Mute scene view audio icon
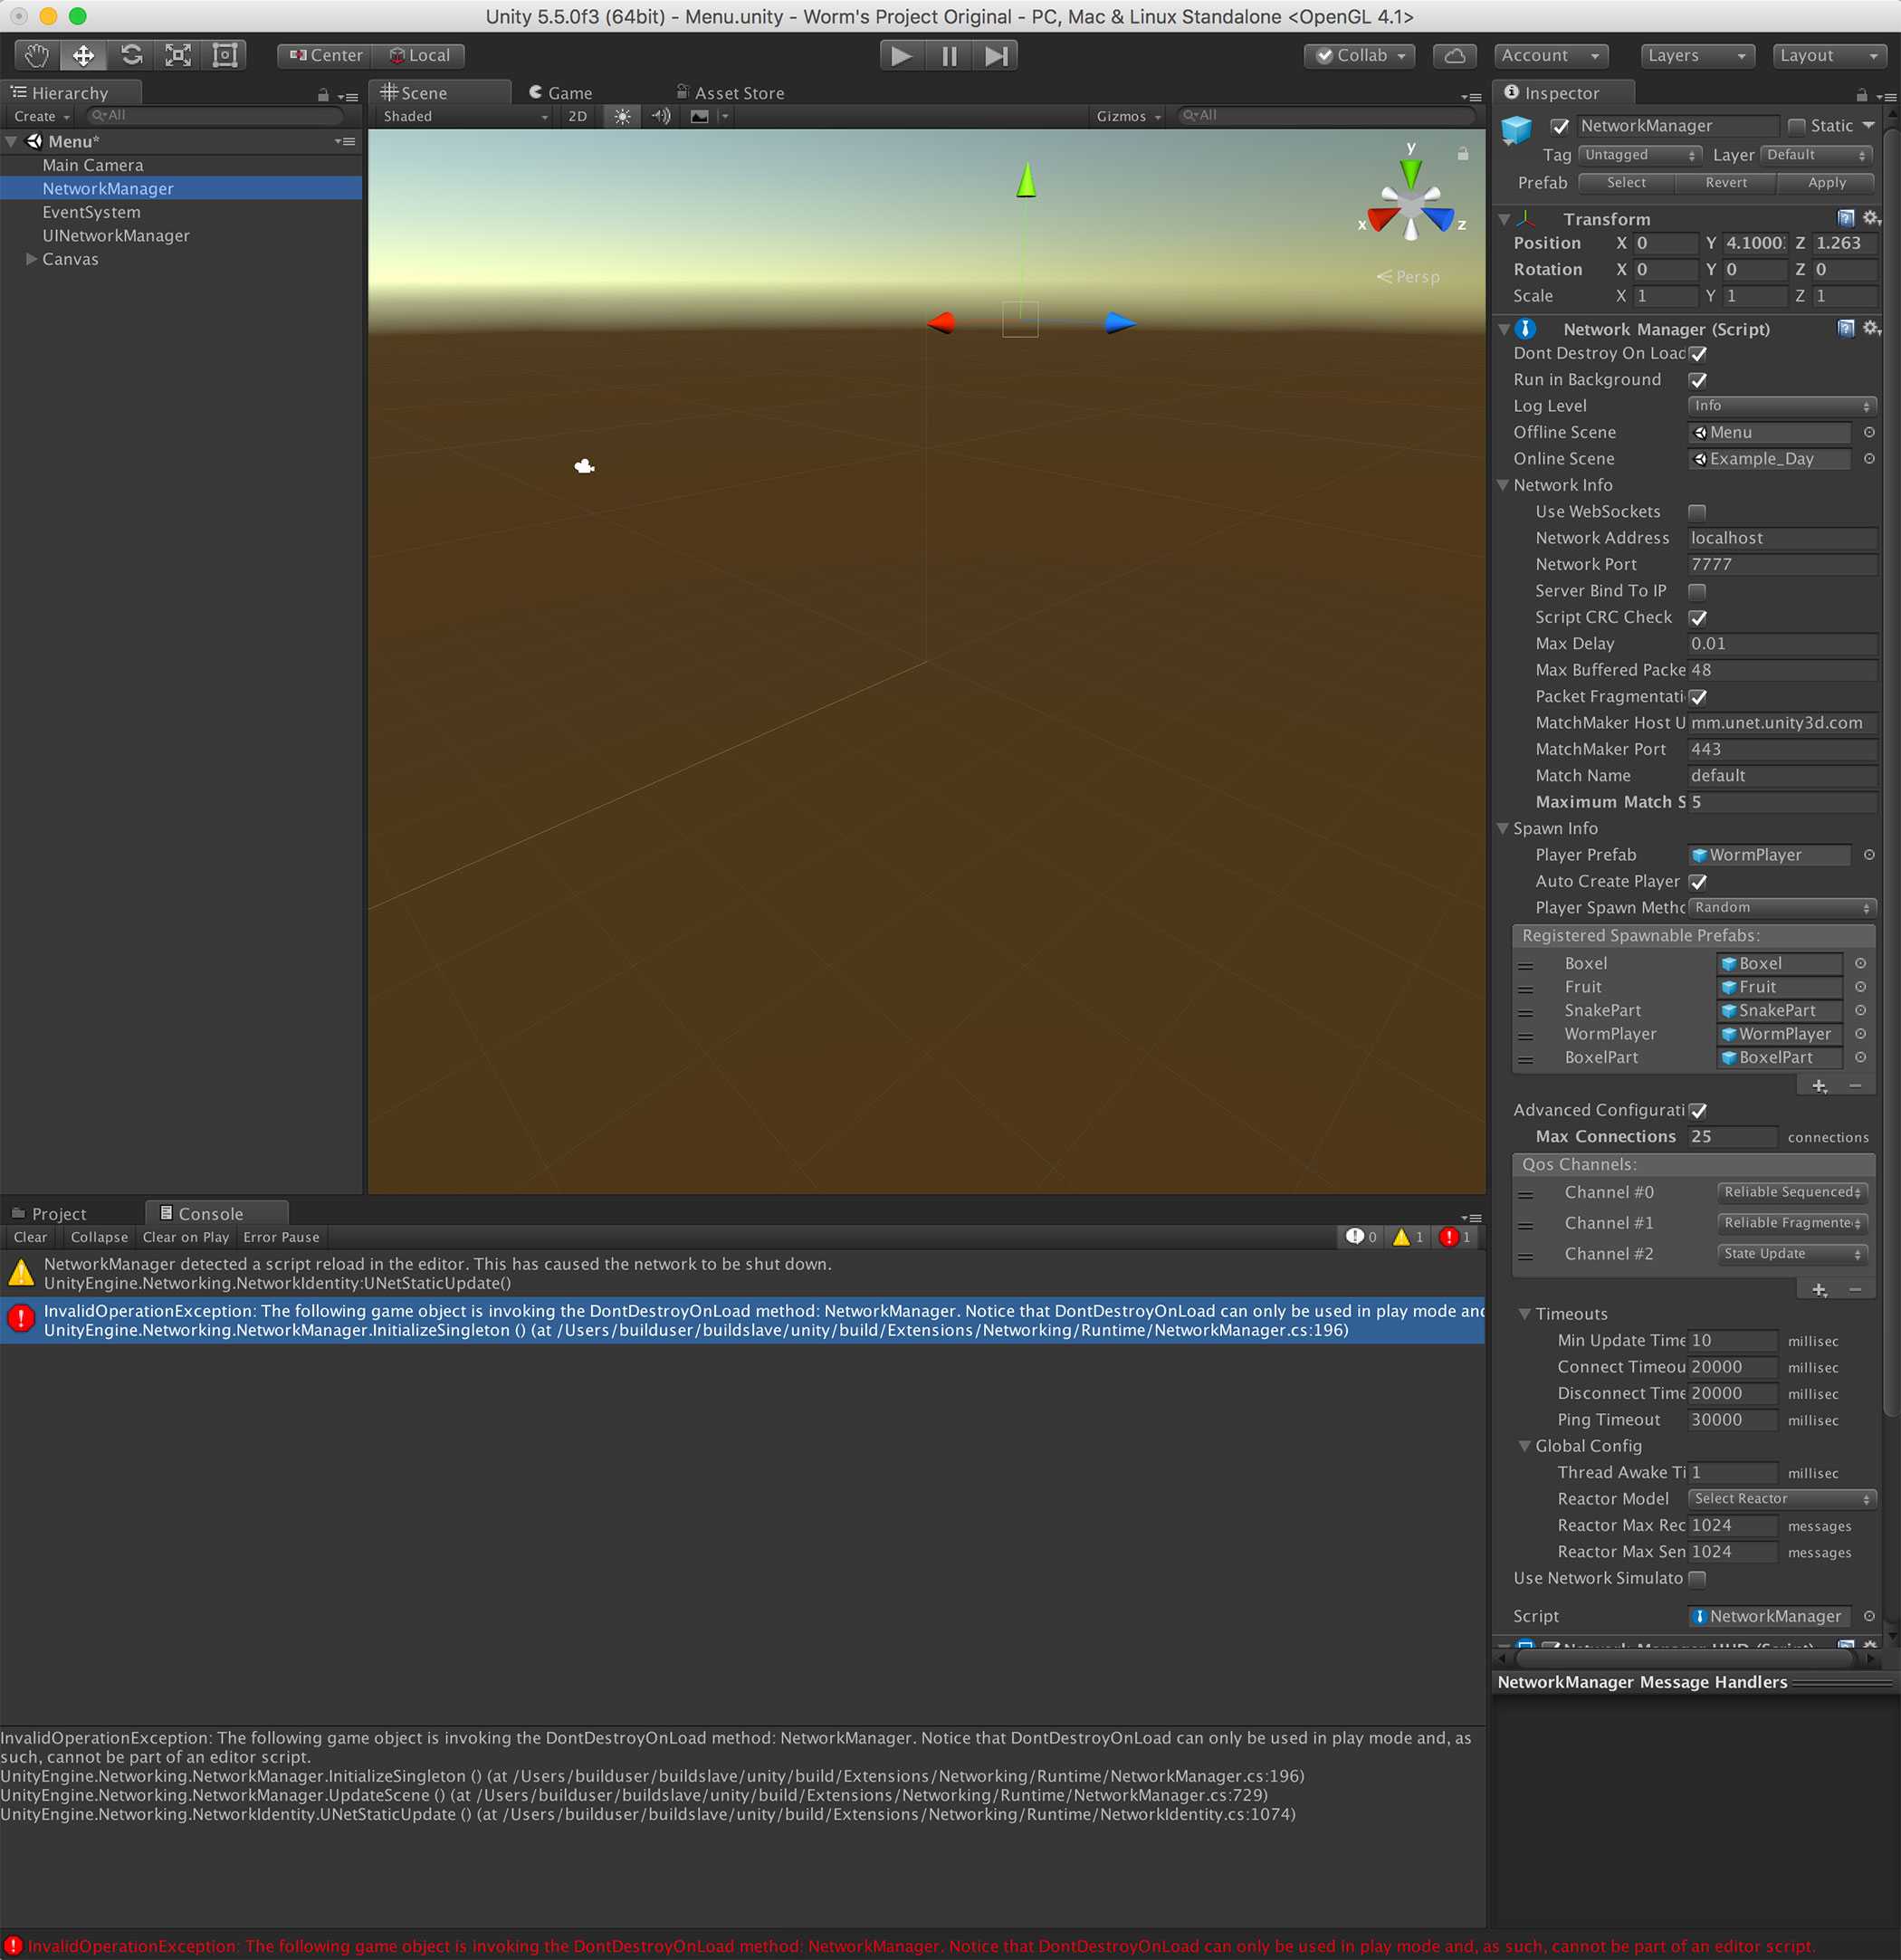The height and width of the screenshot is (1960, 1901). click(659, 116)
